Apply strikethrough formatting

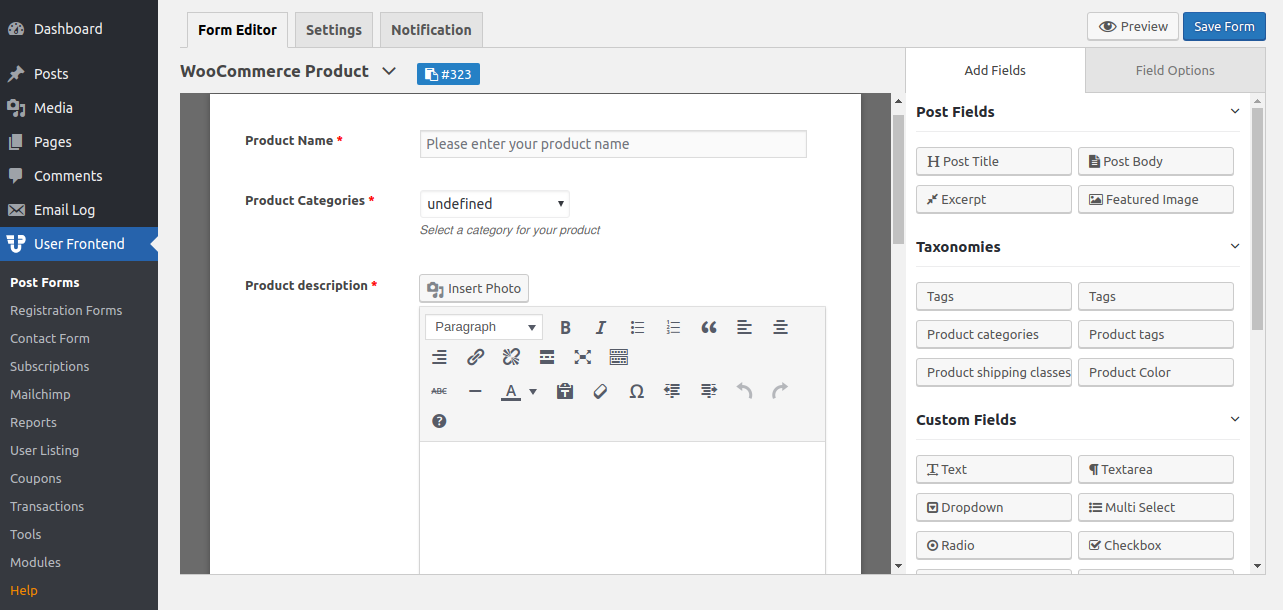(439, 391)
